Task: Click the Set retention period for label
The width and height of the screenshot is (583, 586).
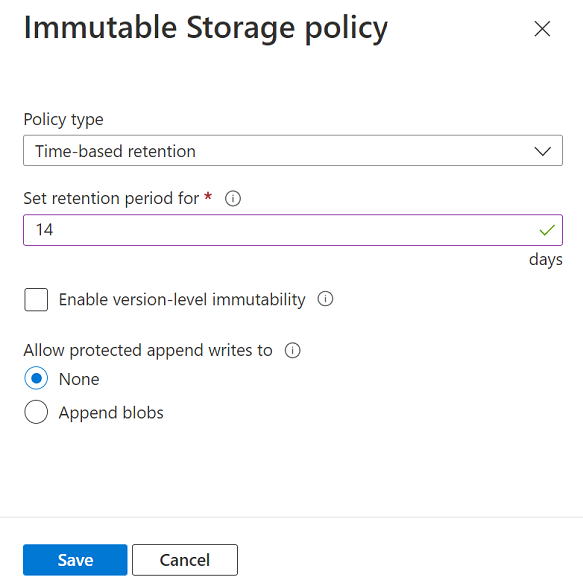Action: tap(111, 198)
